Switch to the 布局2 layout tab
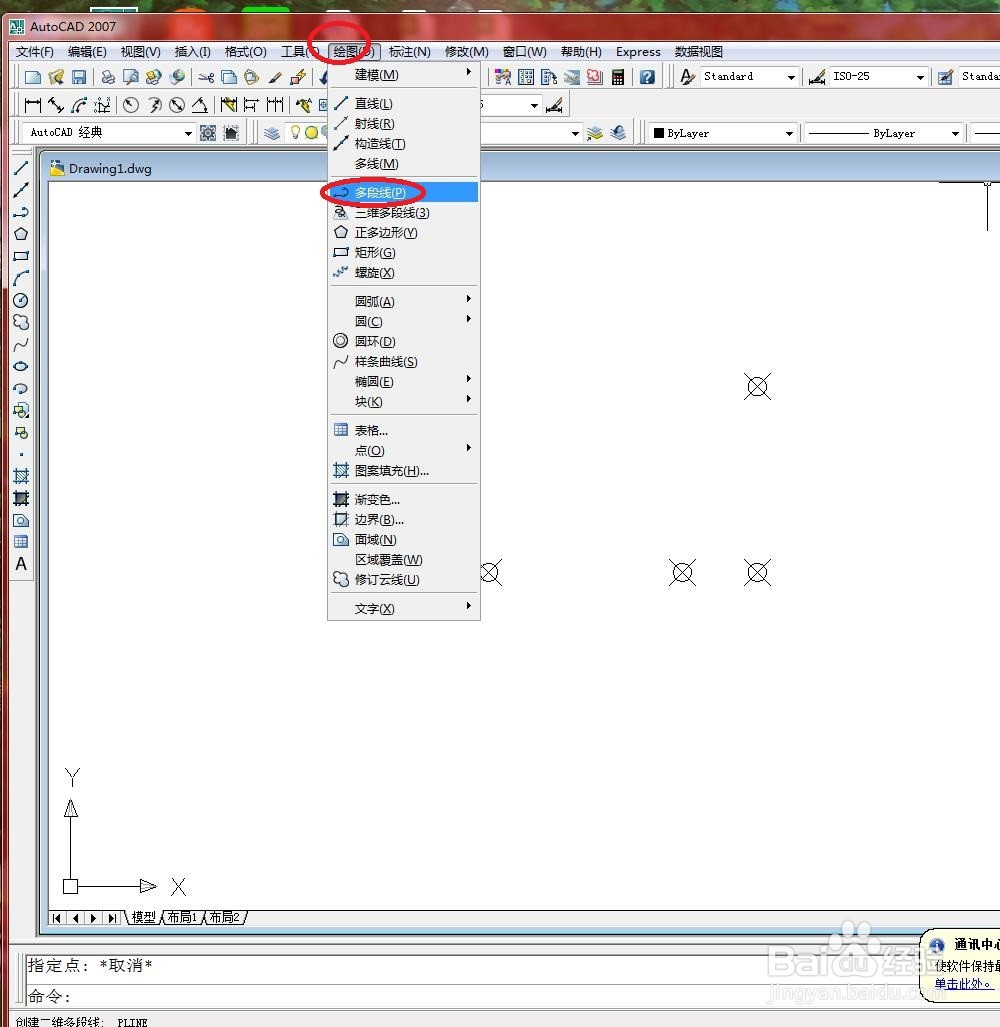Viewport: 1000px width, 1027px height. [225, 918]
